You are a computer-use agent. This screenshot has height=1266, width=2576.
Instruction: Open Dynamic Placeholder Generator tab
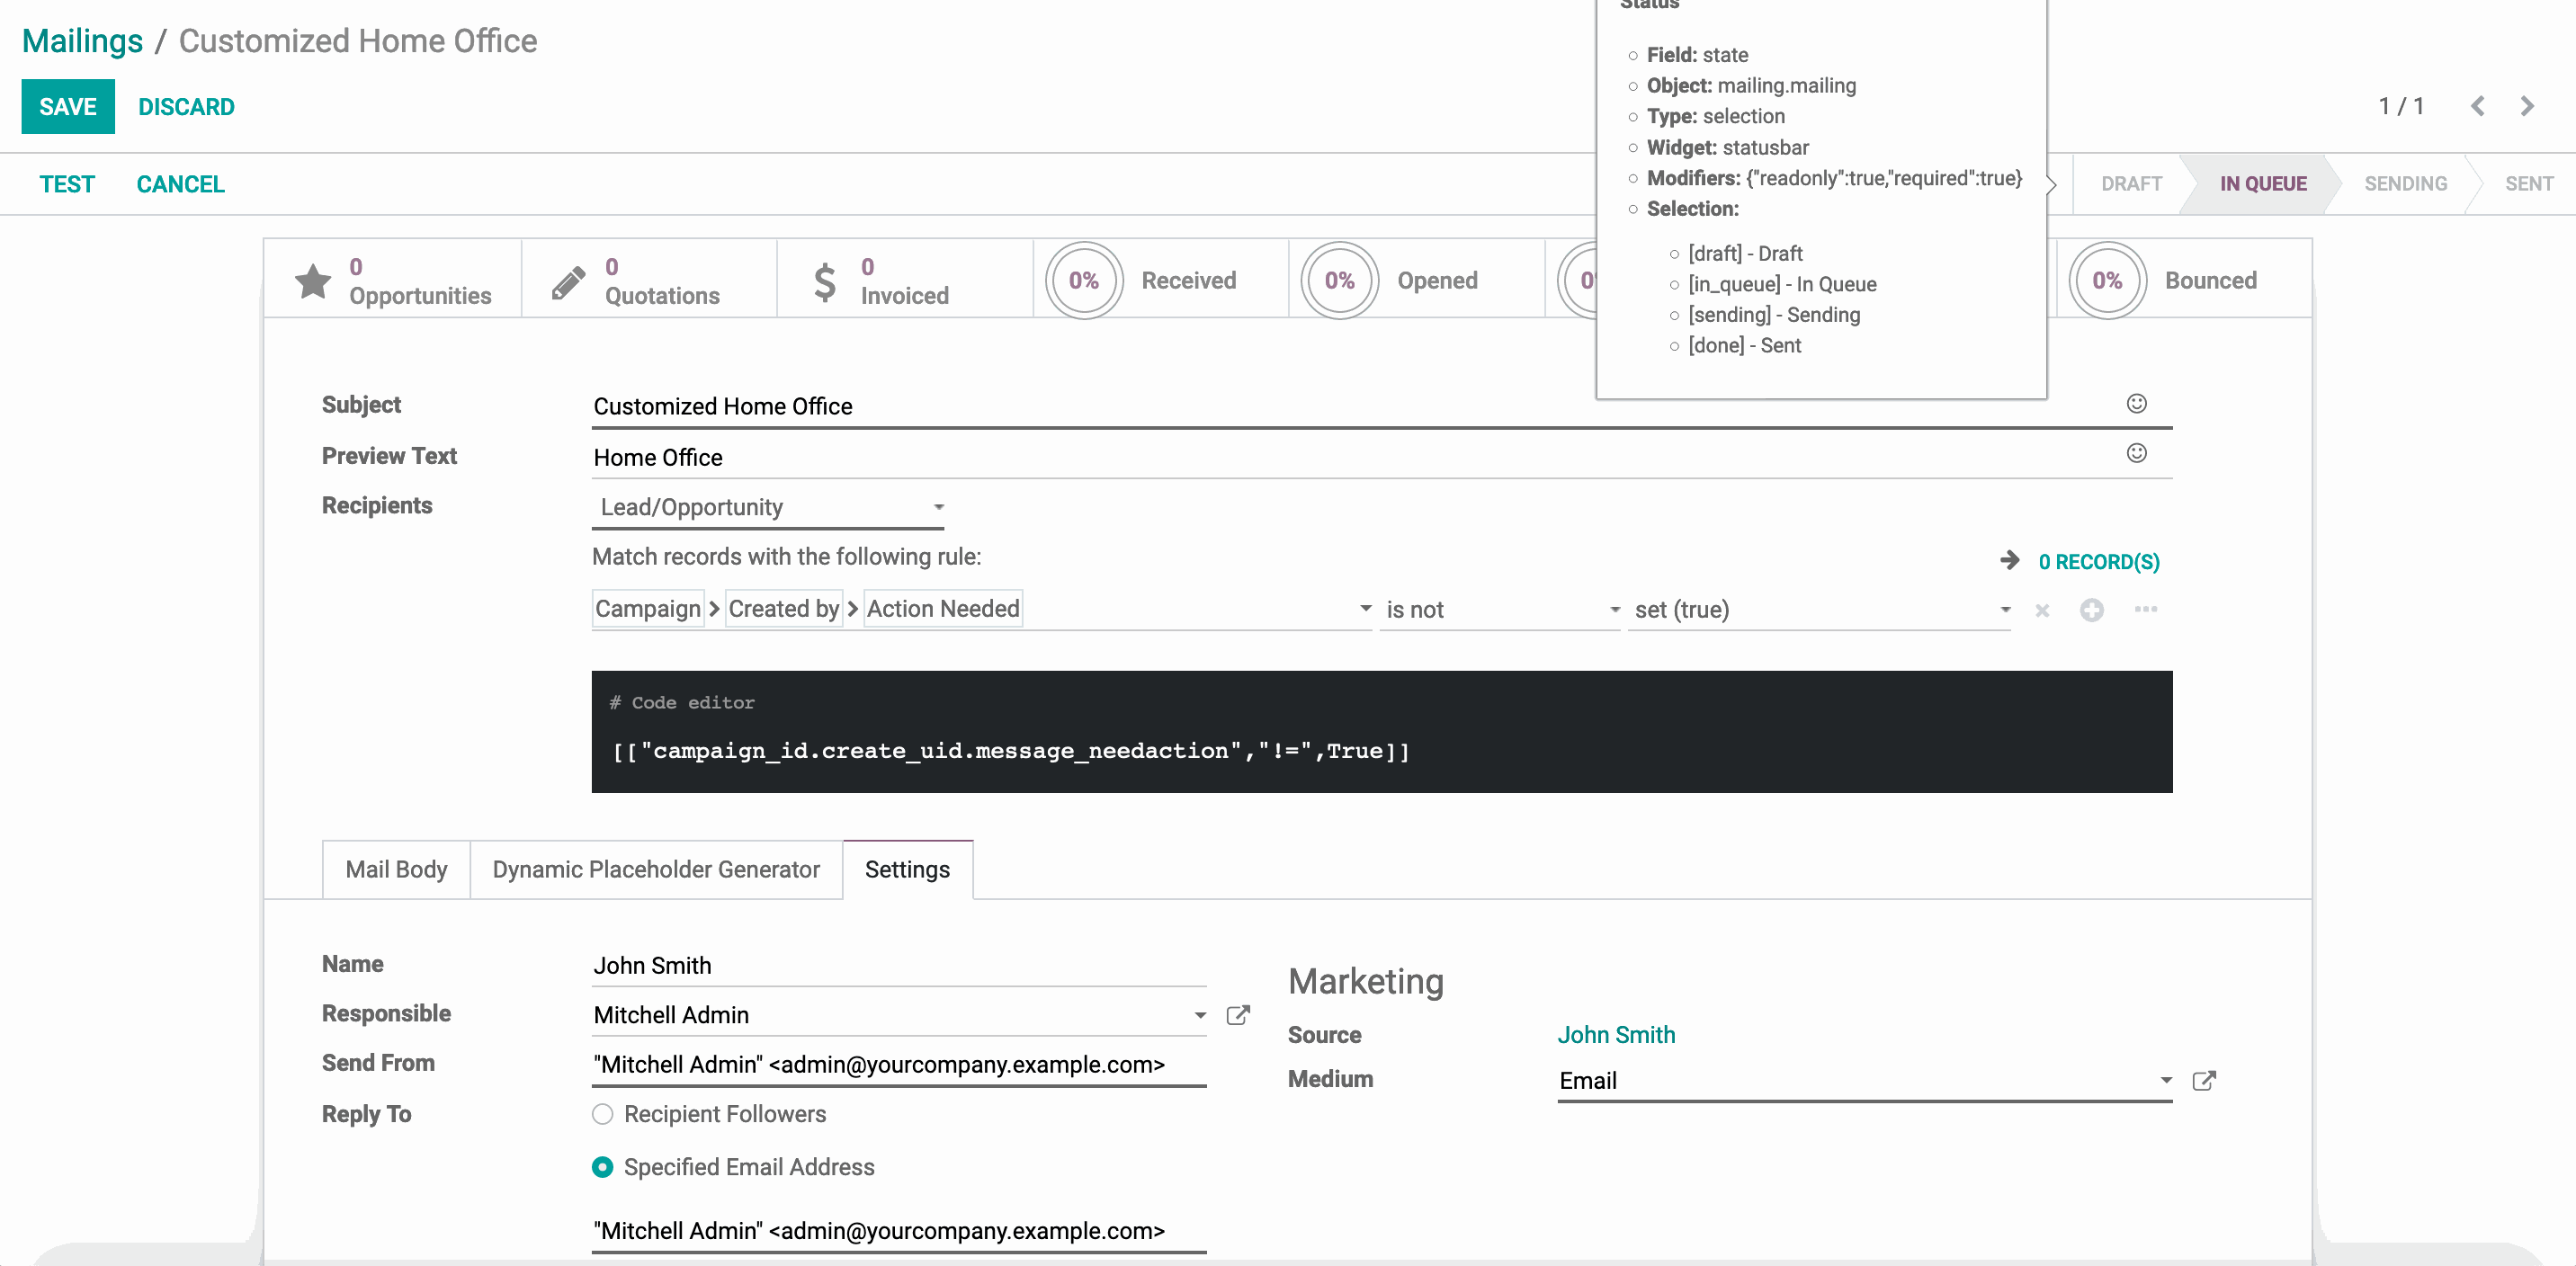pyautogui.click(x=656, y=869)
